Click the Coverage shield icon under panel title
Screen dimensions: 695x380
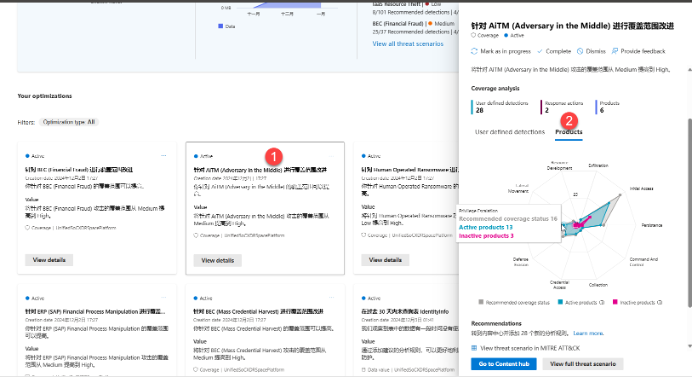[473, 35]
